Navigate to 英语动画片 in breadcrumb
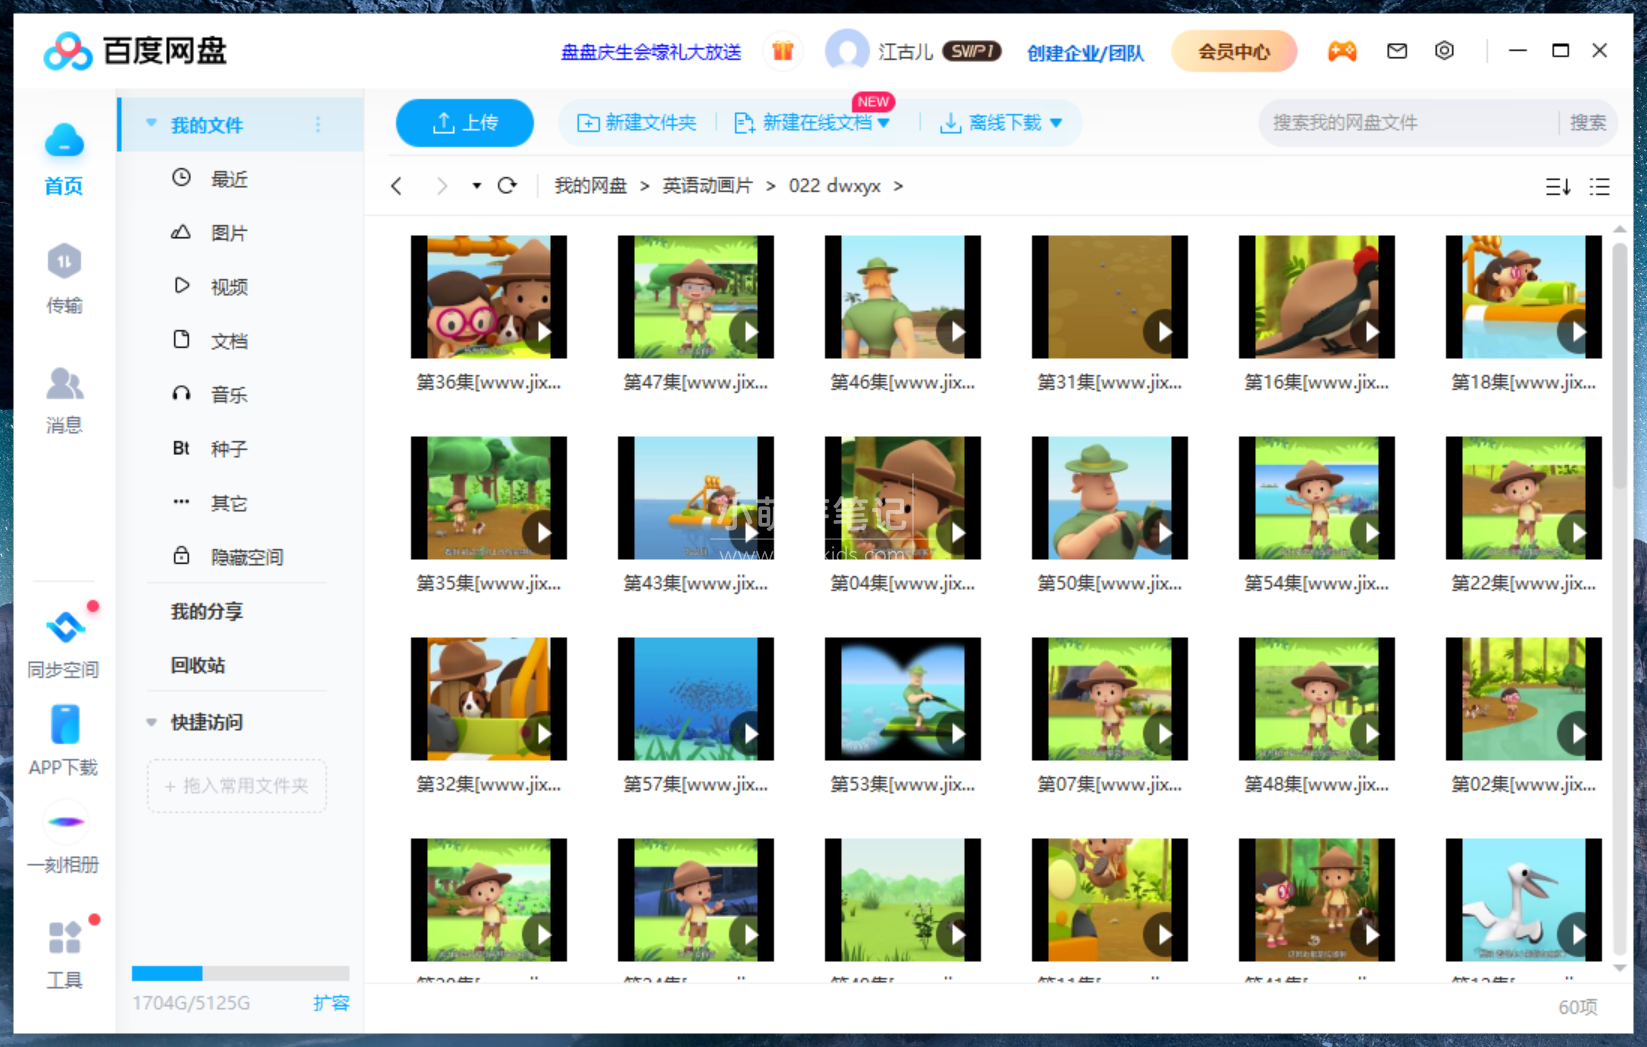This screenshot has height=1047, width=1647. click(x=707, y=186)
